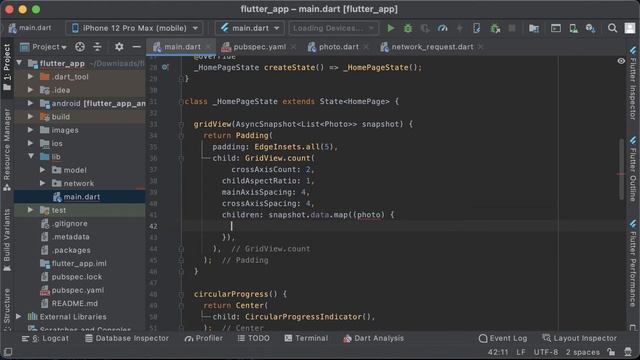Click the editor vertical scrollbar
This screenshot has width=640, height=360.
click(621, 169)
